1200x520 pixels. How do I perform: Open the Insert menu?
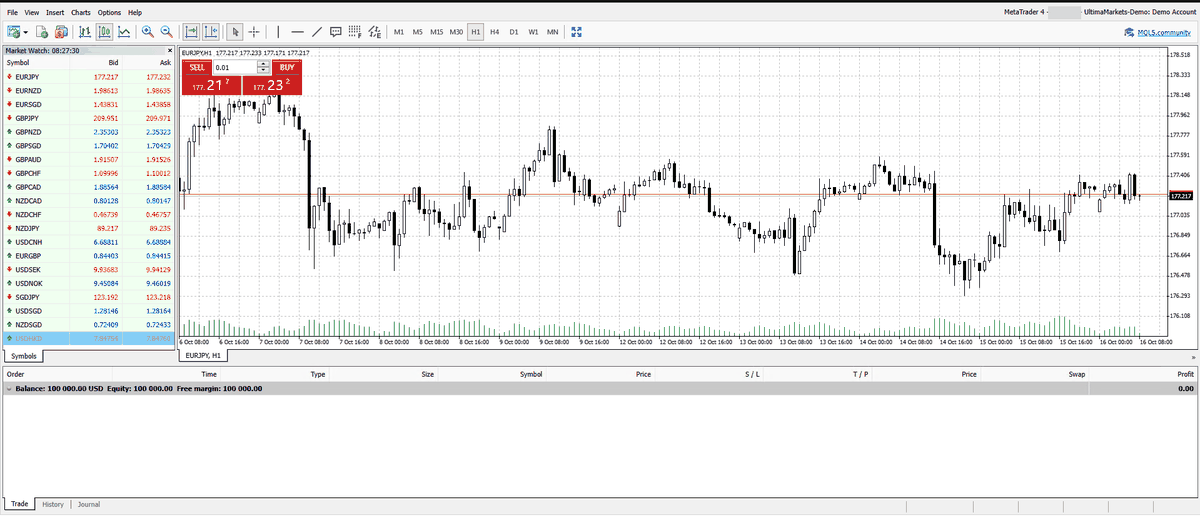point(55,12)
